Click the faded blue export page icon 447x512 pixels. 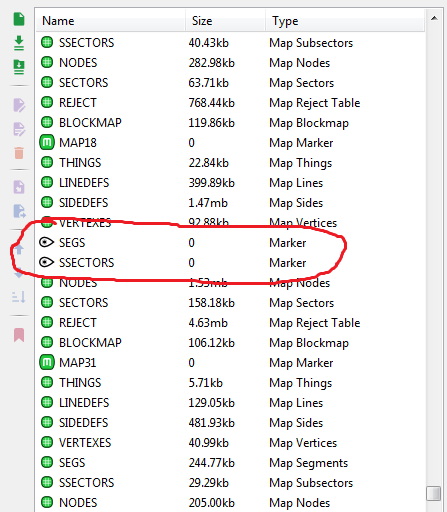[19, 211]
